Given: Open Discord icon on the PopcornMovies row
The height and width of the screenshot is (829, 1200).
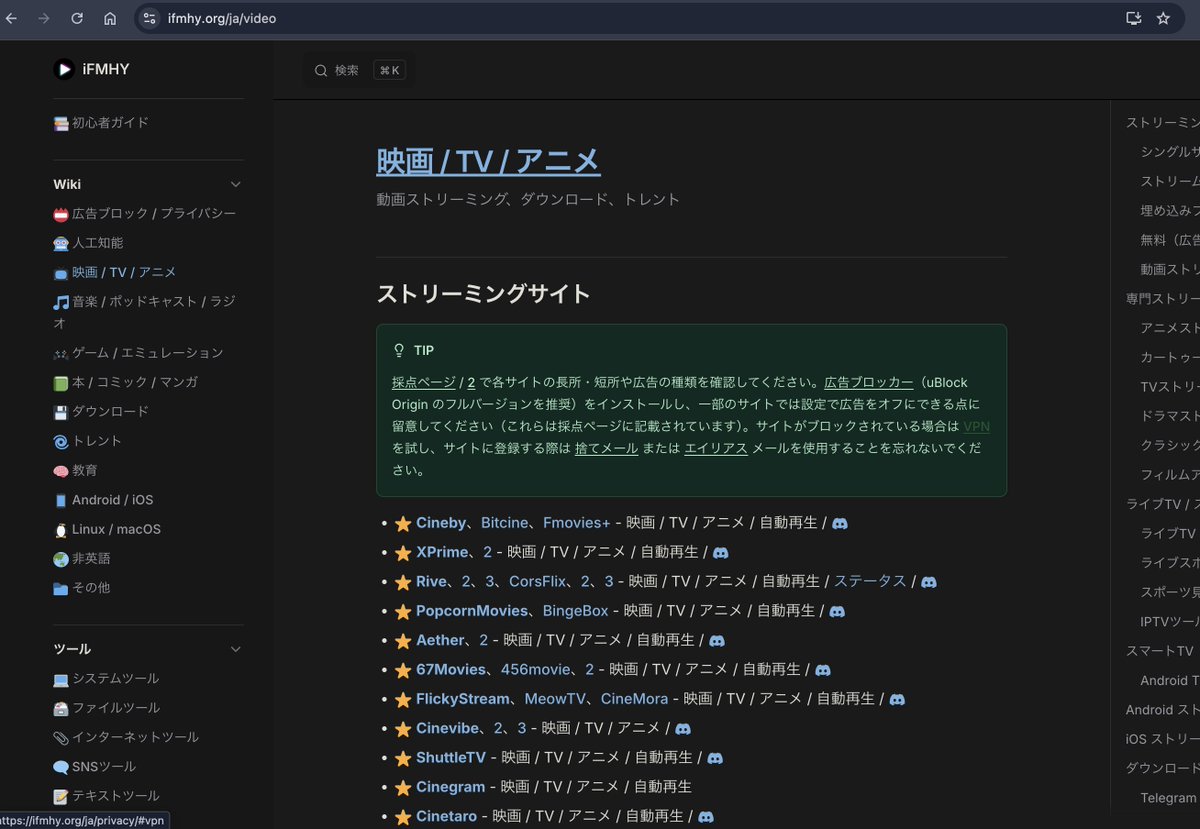Looking at the screenshot, I should (837, 611).
